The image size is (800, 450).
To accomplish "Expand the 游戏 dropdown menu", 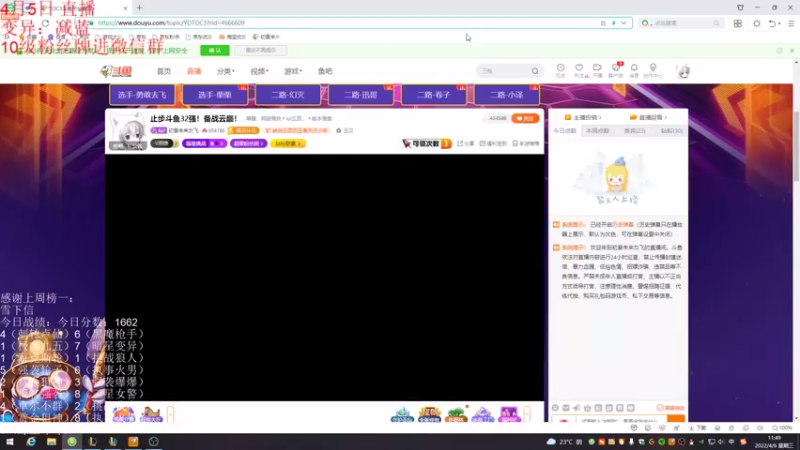I will (x=293, y=71).
